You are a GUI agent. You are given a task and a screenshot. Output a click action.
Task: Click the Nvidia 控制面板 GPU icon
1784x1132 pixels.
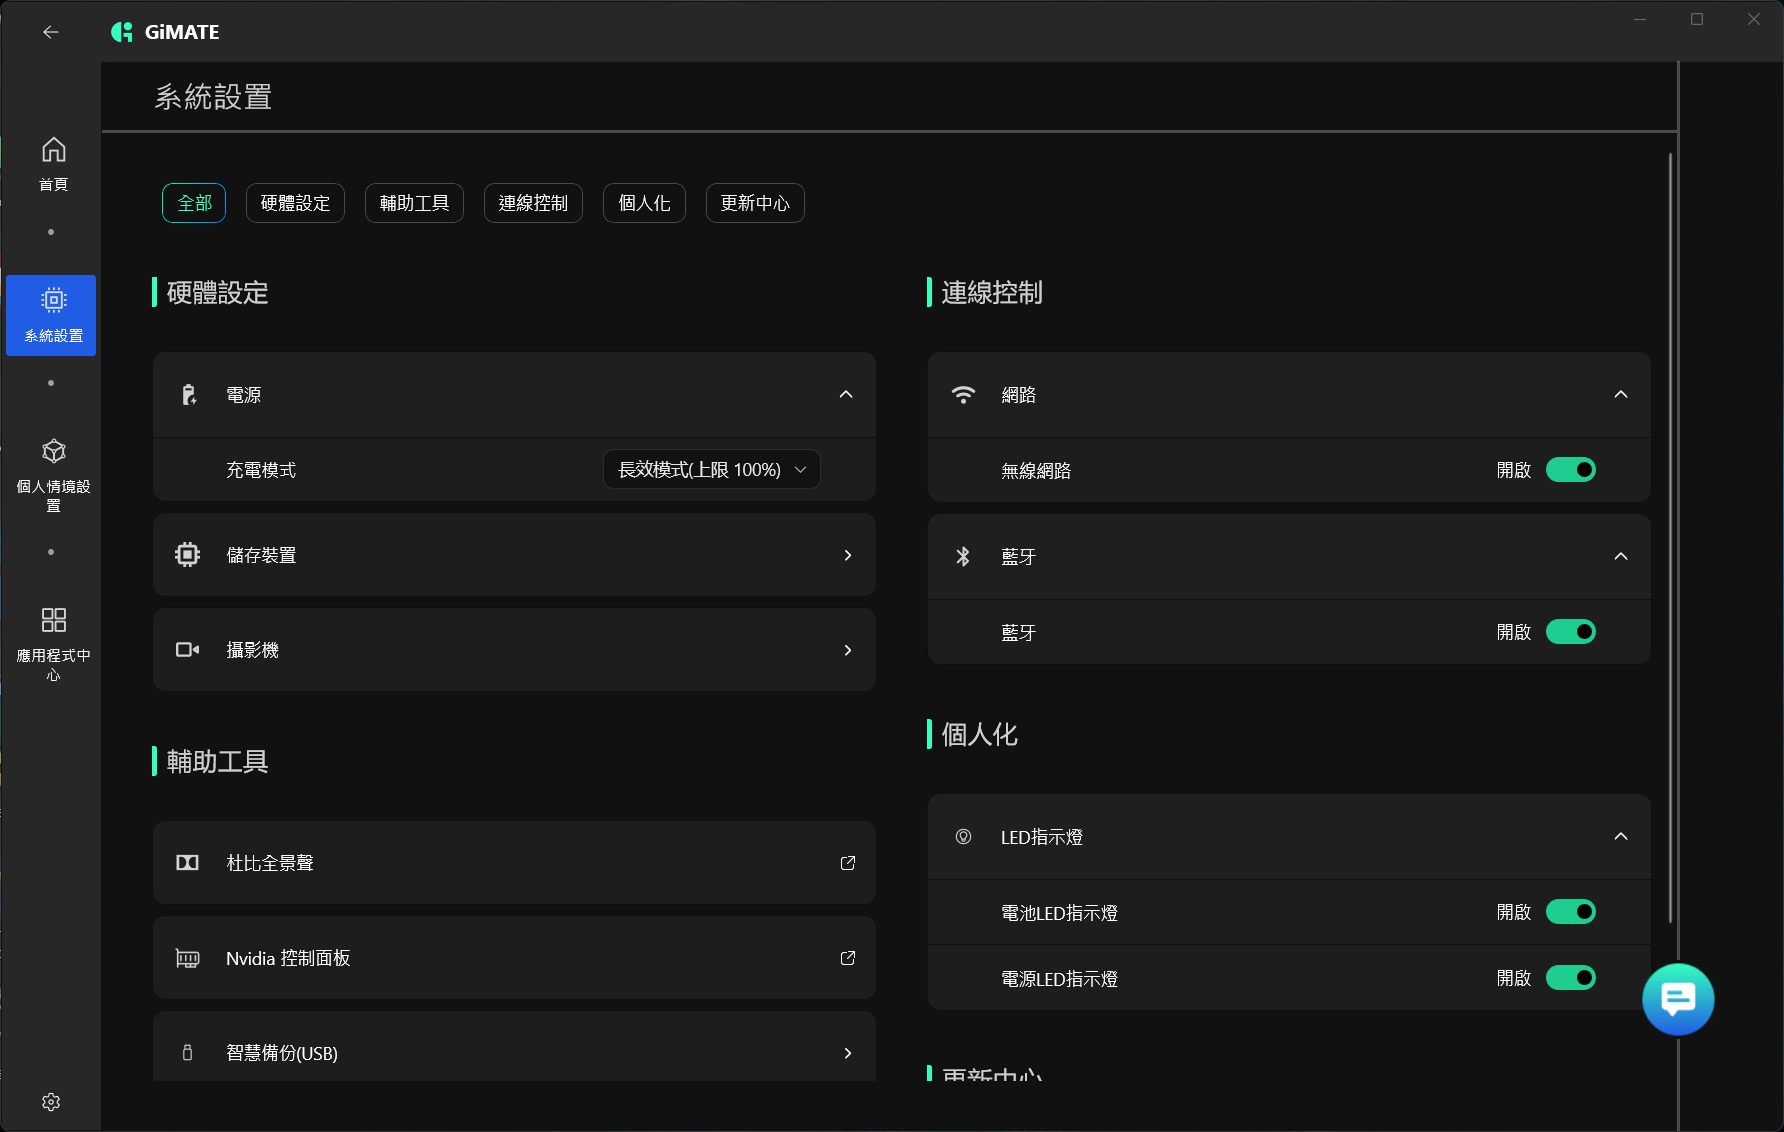[x=187, y=958]
